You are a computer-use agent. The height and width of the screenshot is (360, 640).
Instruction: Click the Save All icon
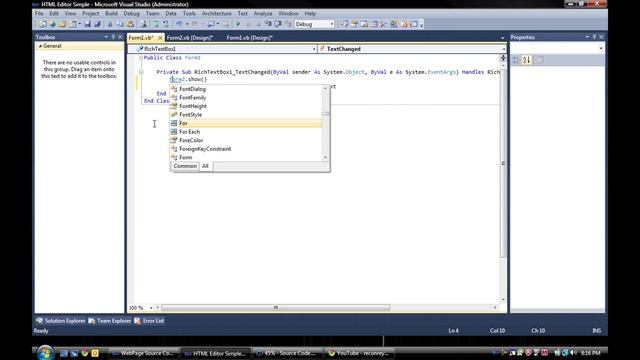(x=97, y=24)
